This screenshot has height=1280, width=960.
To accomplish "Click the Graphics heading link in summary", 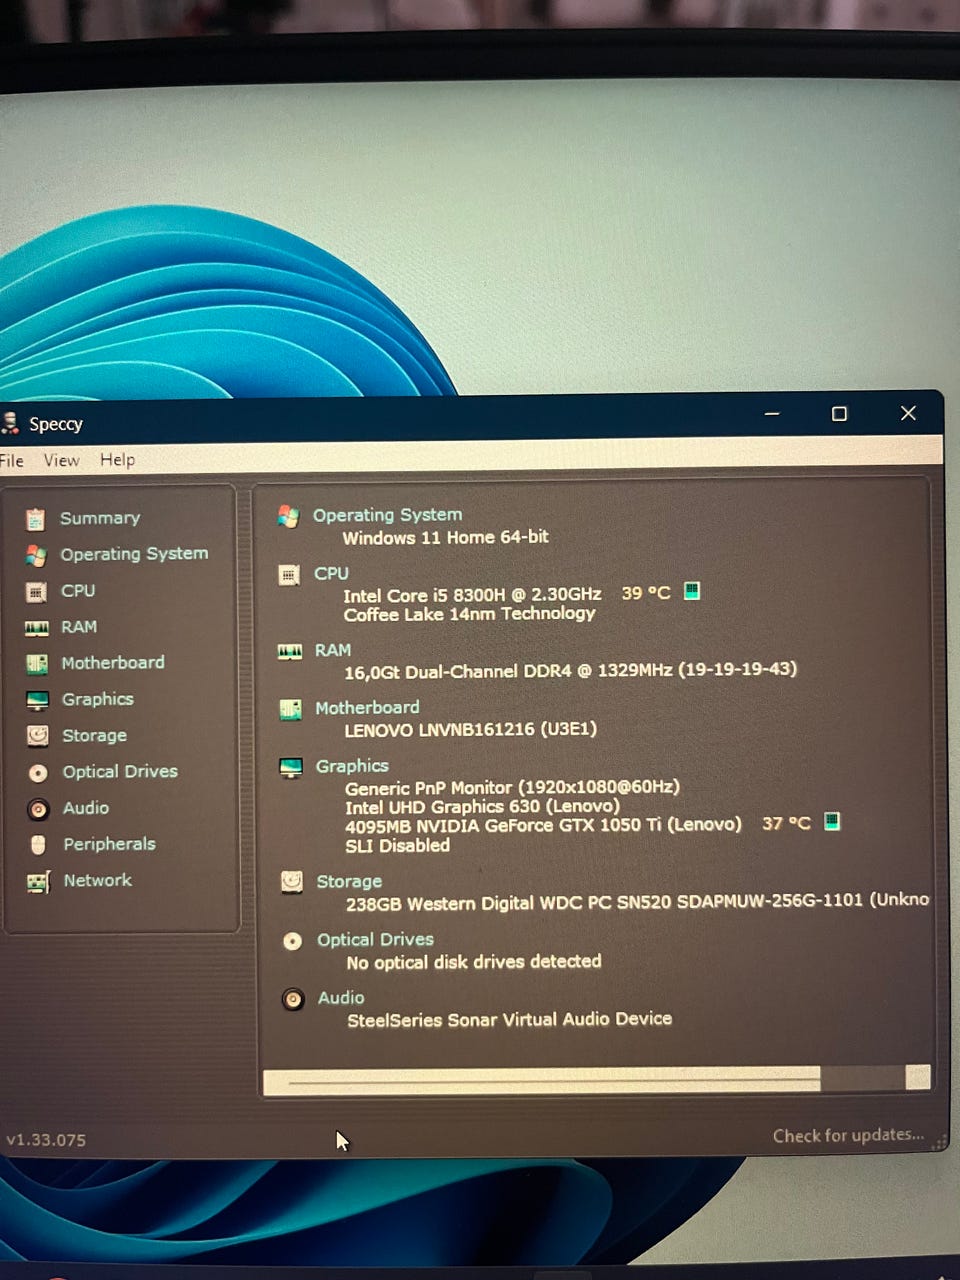I will pyautogui.click(x=352, y=766).
